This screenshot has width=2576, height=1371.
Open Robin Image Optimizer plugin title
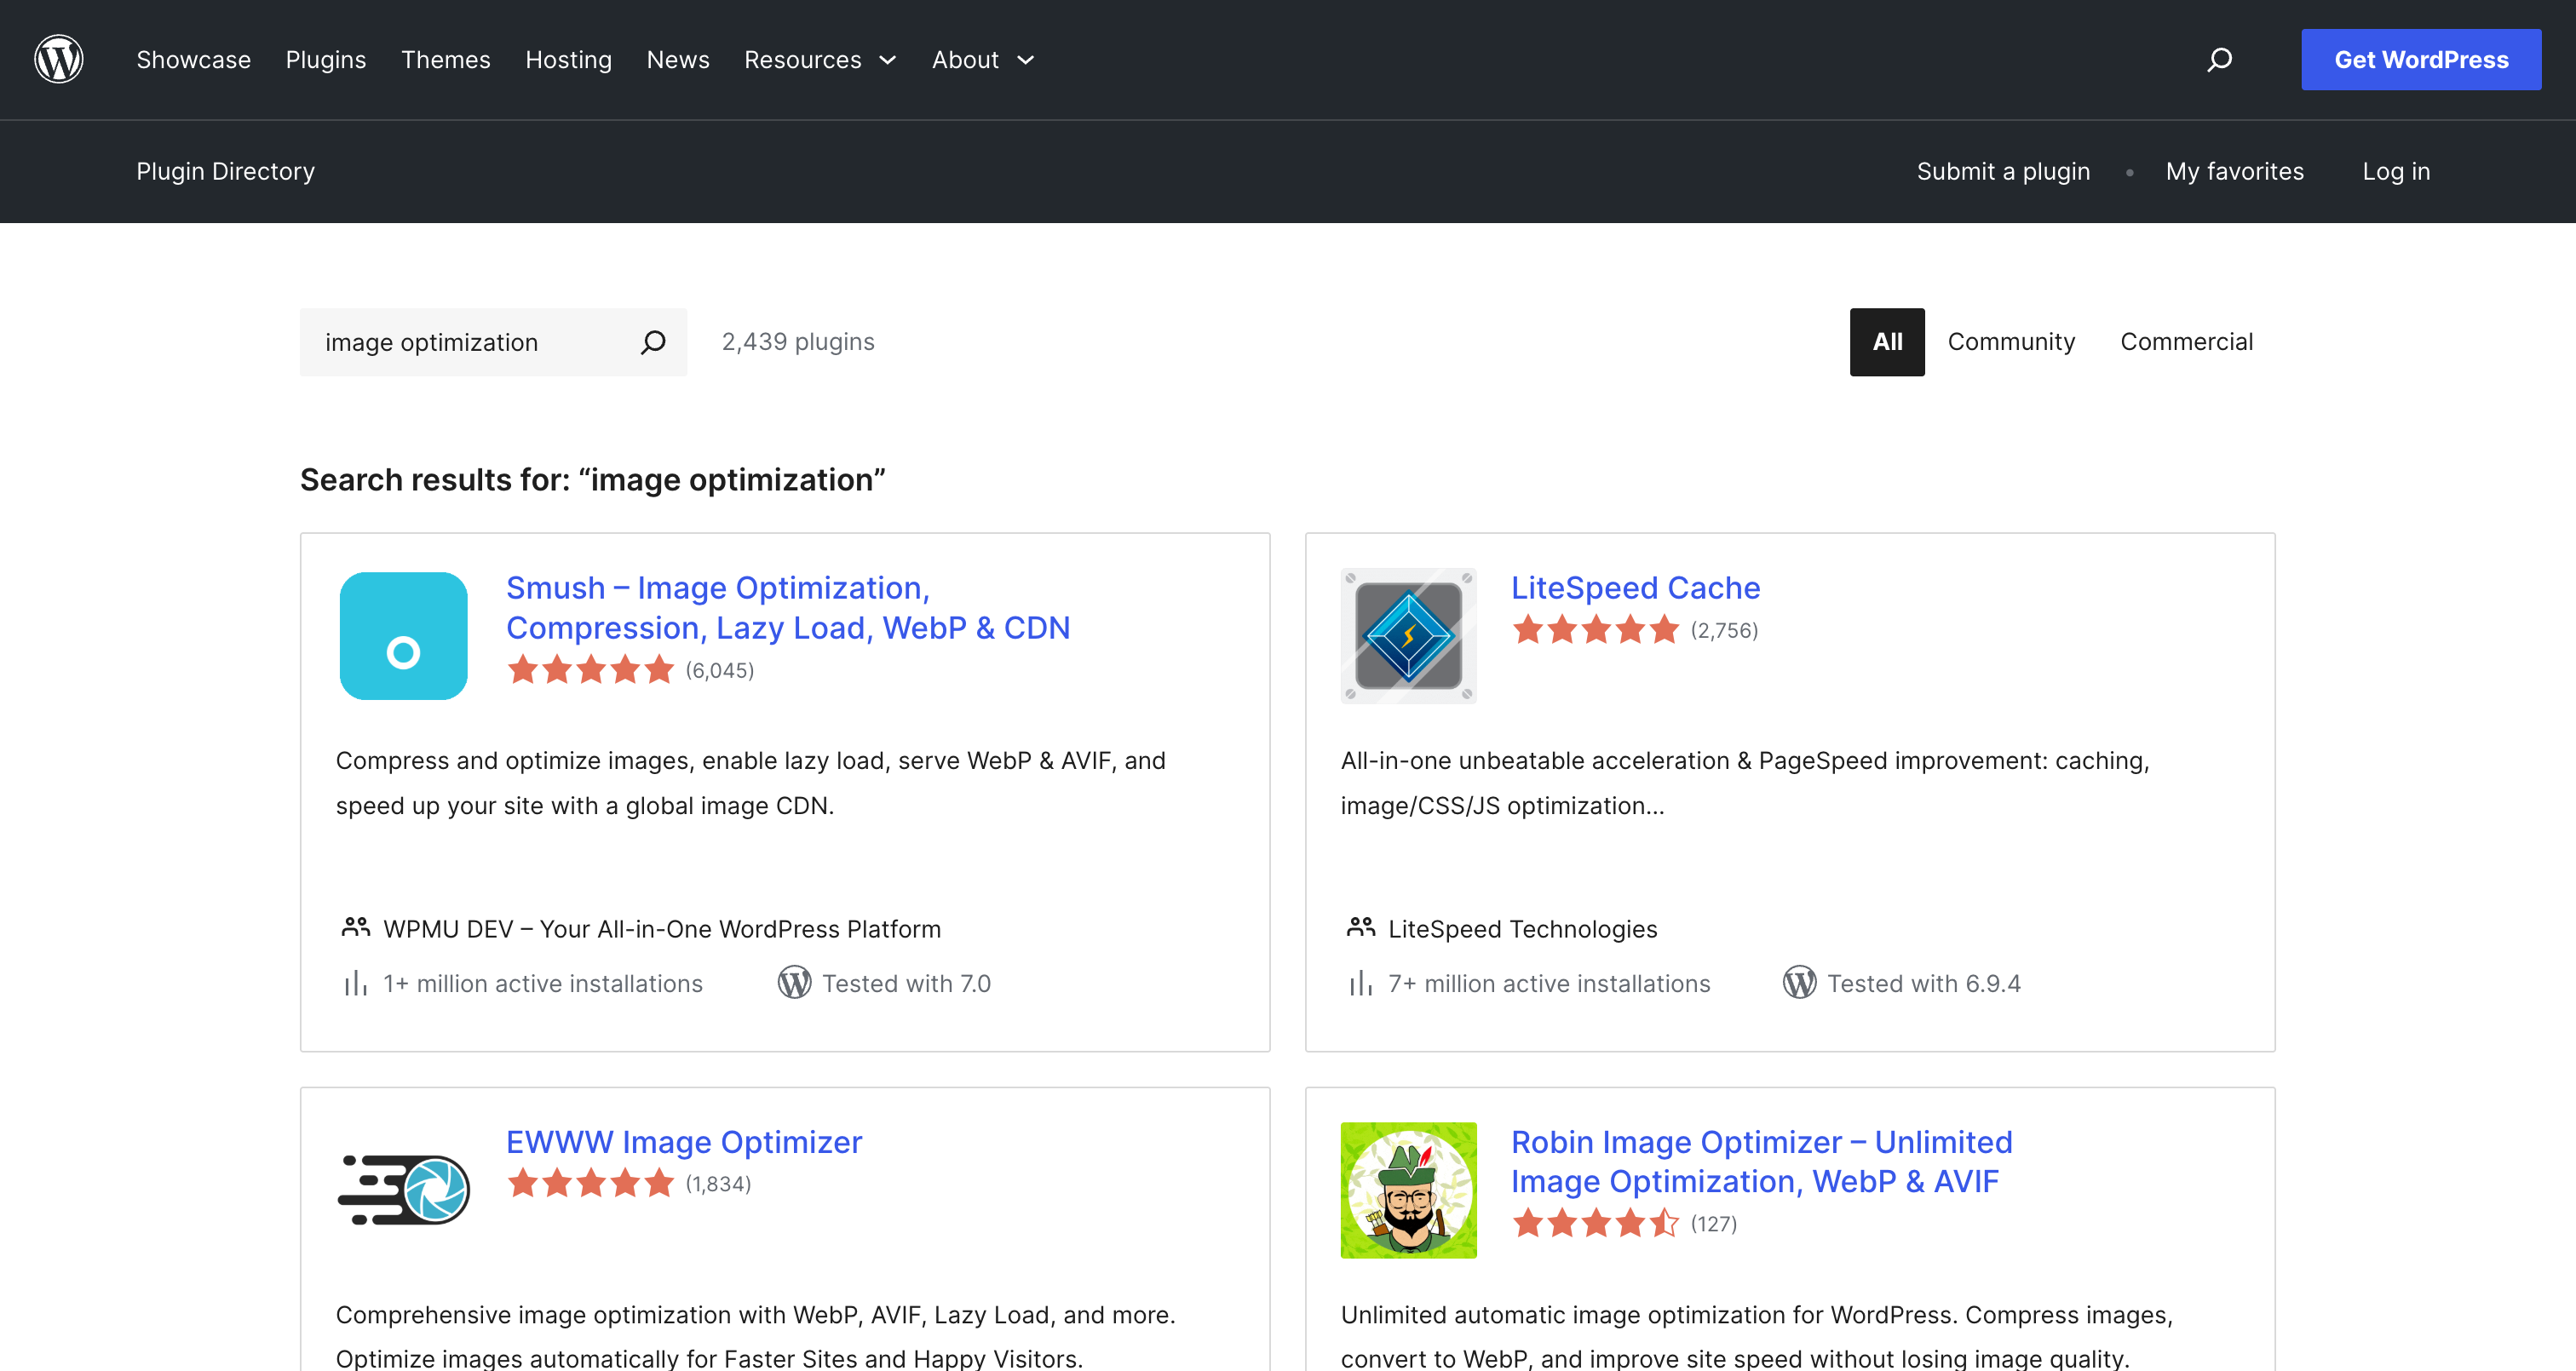point(1761,1162)
